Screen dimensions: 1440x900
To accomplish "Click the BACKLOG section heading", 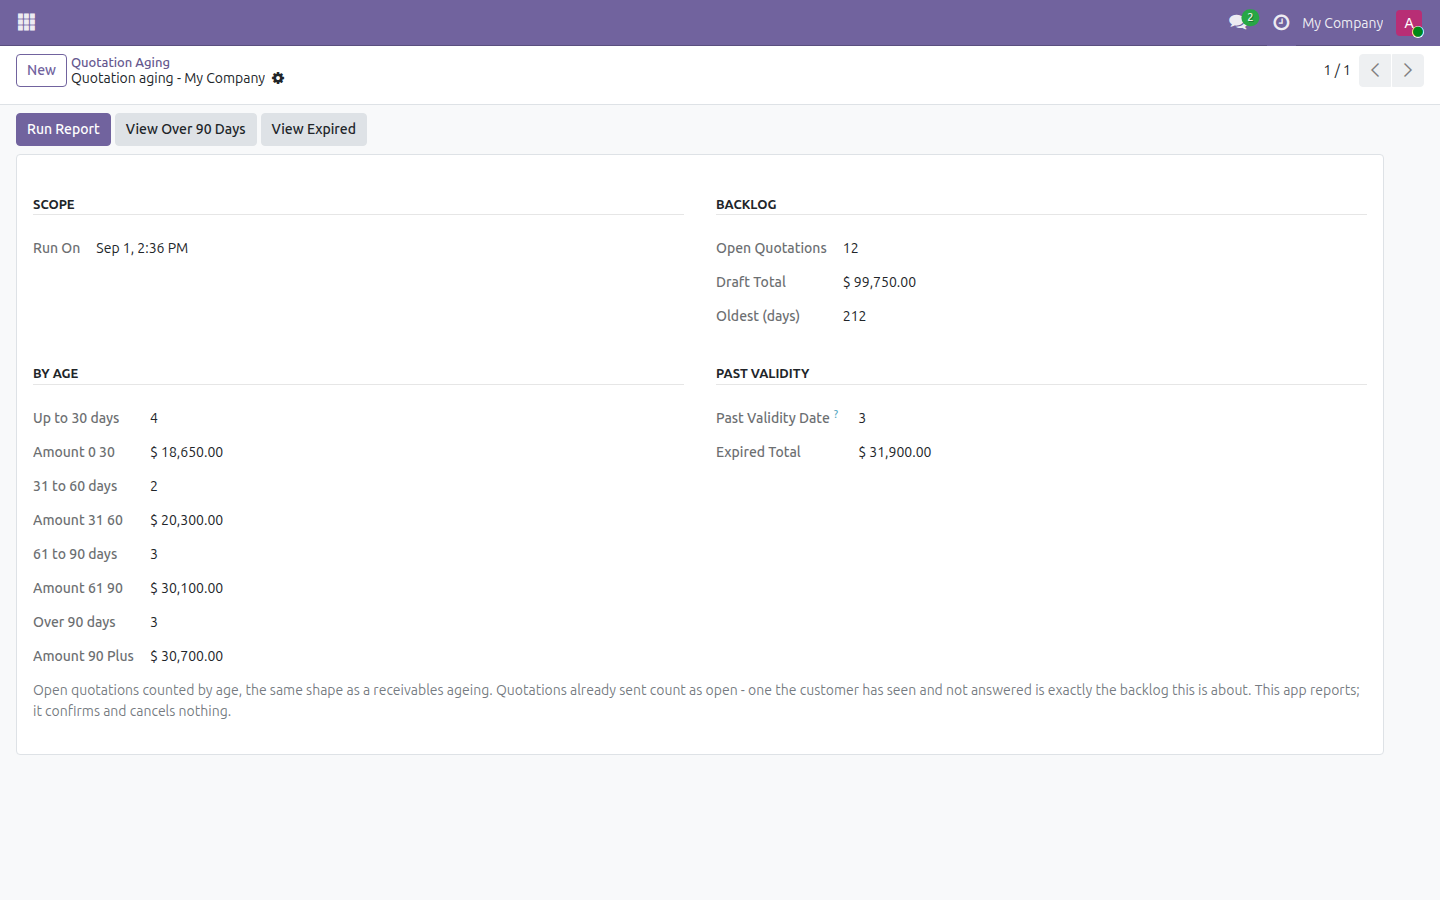I will click(x=746, y=204).
